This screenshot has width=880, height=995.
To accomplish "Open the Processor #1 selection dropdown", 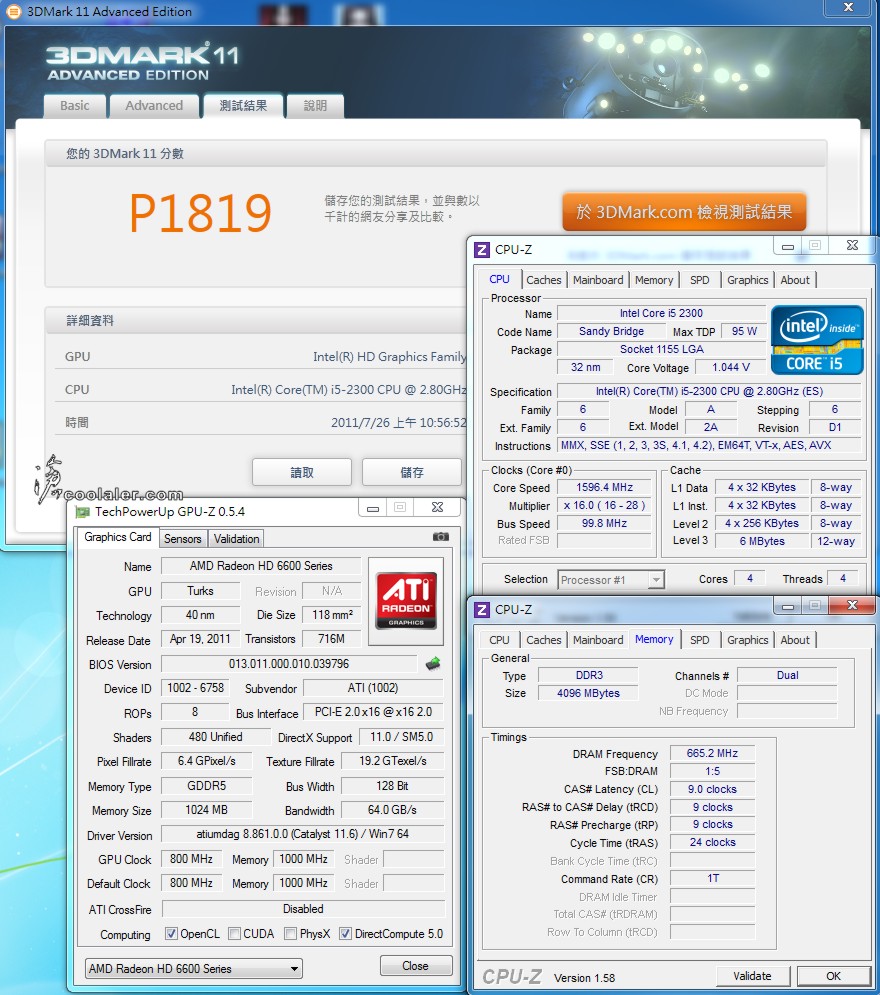I will pyautogui.click(x=611, y=579).
